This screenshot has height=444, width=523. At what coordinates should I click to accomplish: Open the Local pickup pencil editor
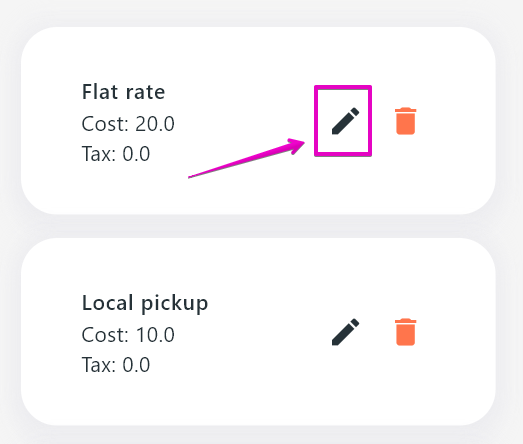tap(345, 332)
